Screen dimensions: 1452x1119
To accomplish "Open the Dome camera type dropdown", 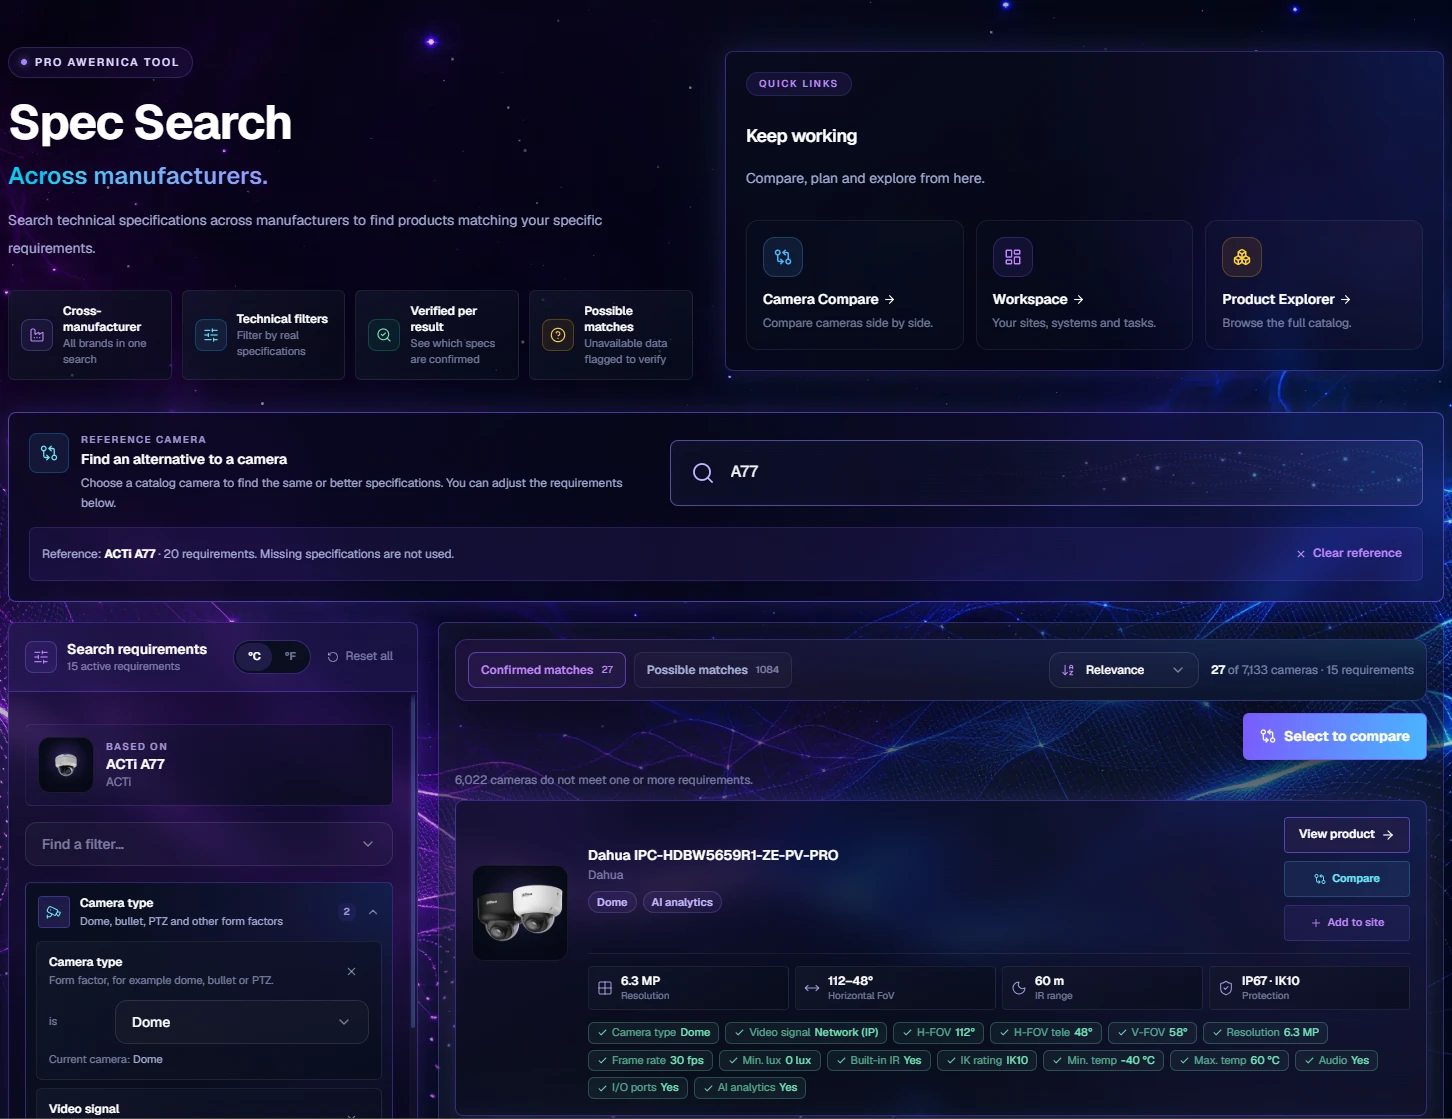I will [242, 1022].
